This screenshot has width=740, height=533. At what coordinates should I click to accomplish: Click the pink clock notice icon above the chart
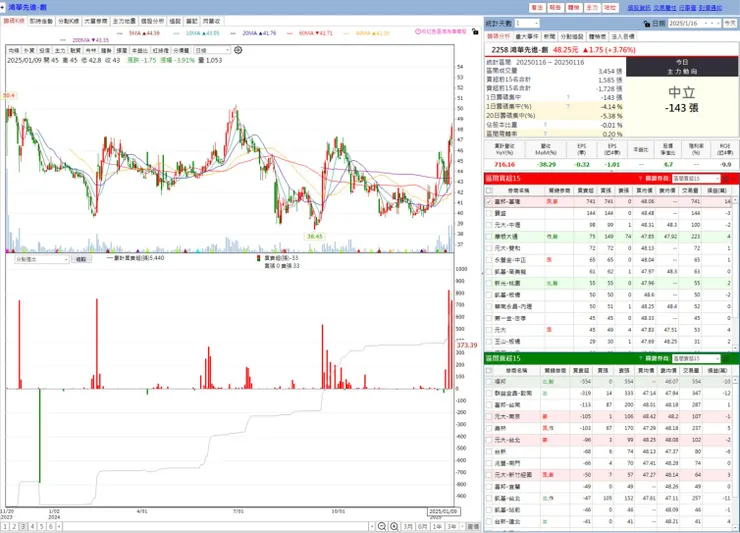[x=418, y=32]
